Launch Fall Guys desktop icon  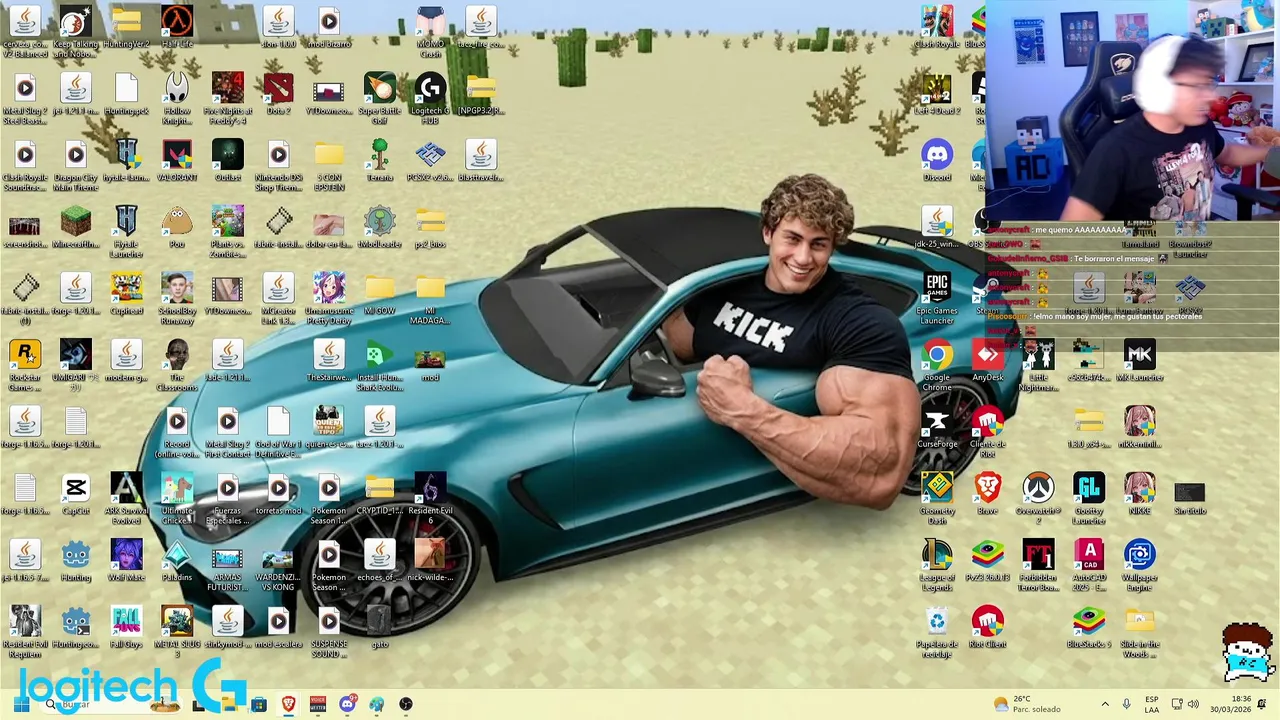pos(126,621)
